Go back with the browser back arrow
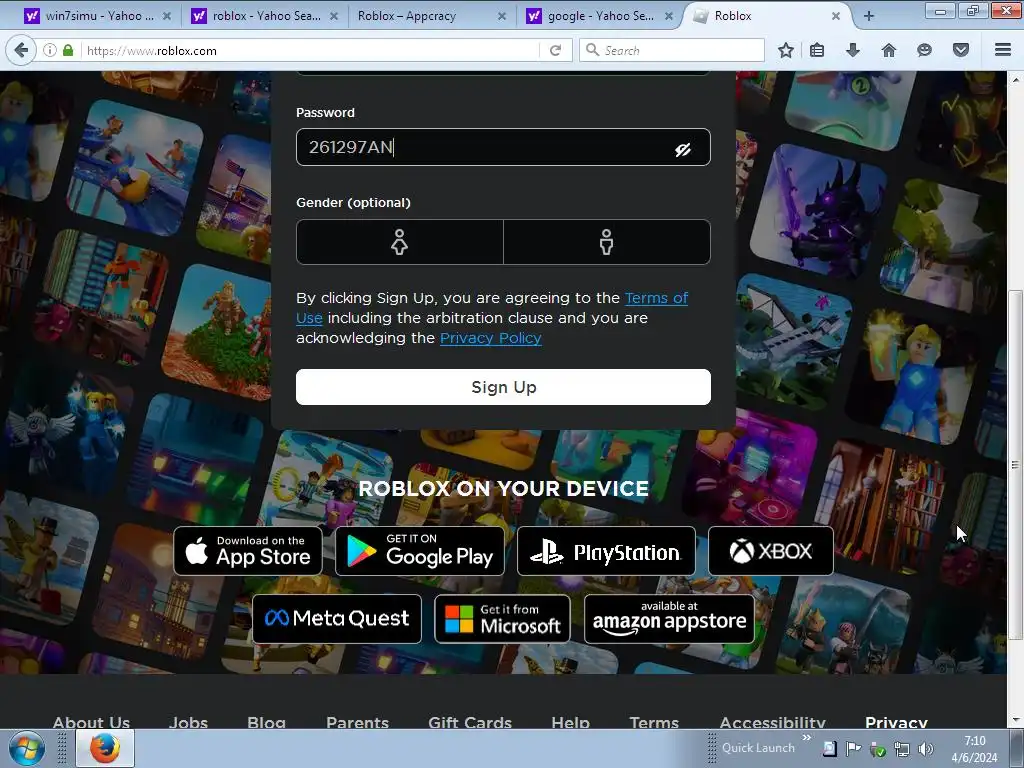 point(21,50)
